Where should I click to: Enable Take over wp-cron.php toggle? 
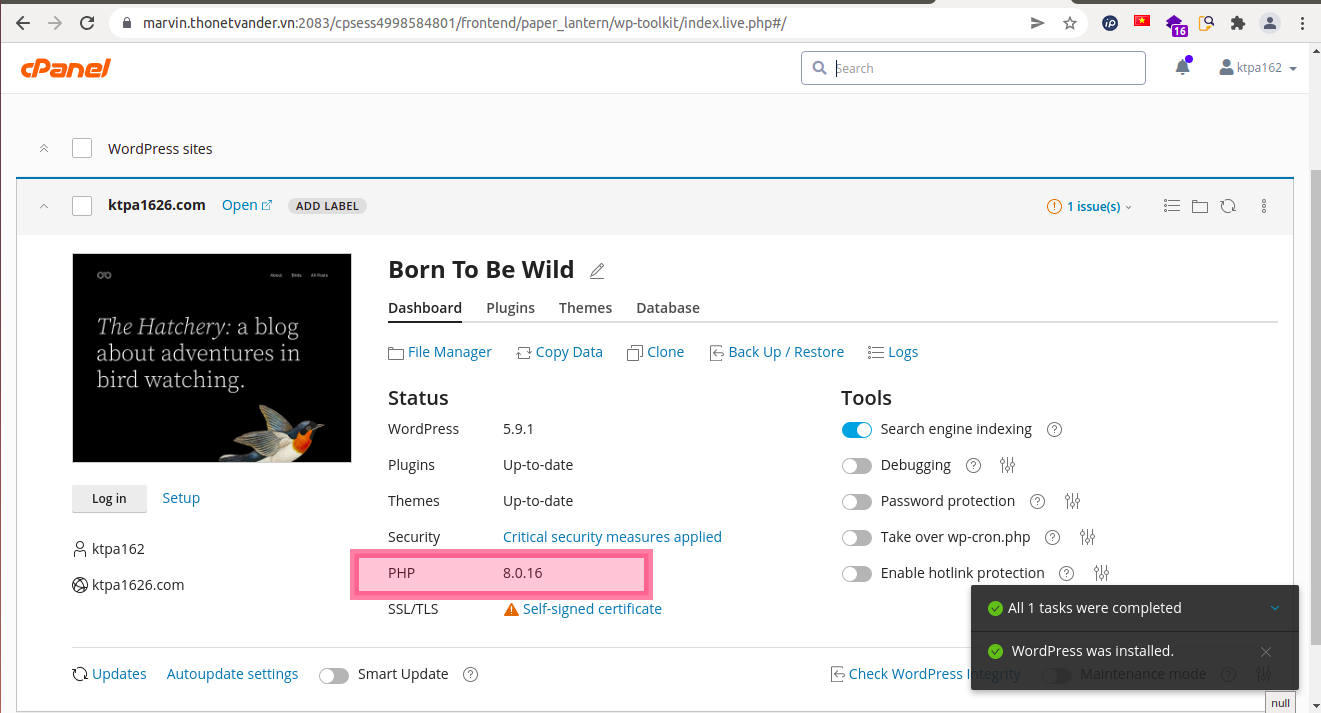[x=857, y=538]
